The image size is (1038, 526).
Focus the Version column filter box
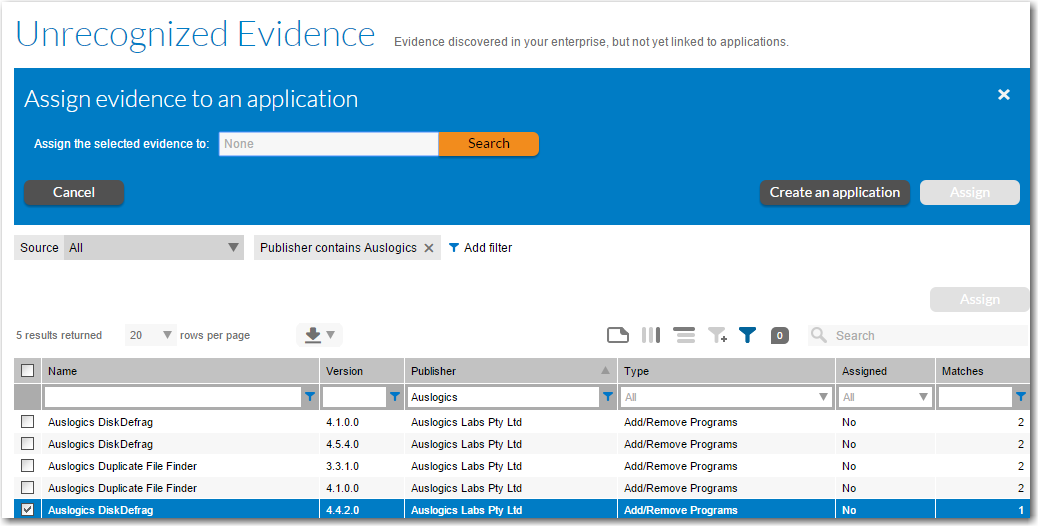click(x=355, y=397)
